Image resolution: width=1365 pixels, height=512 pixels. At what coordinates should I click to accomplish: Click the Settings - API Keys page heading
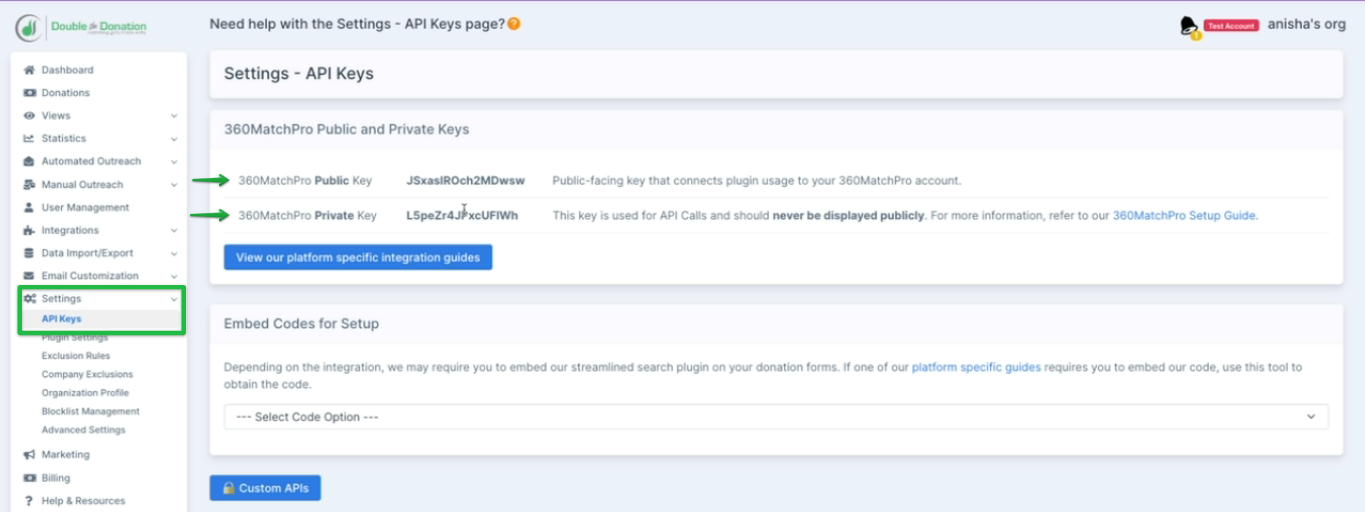[x=298, y=74]
